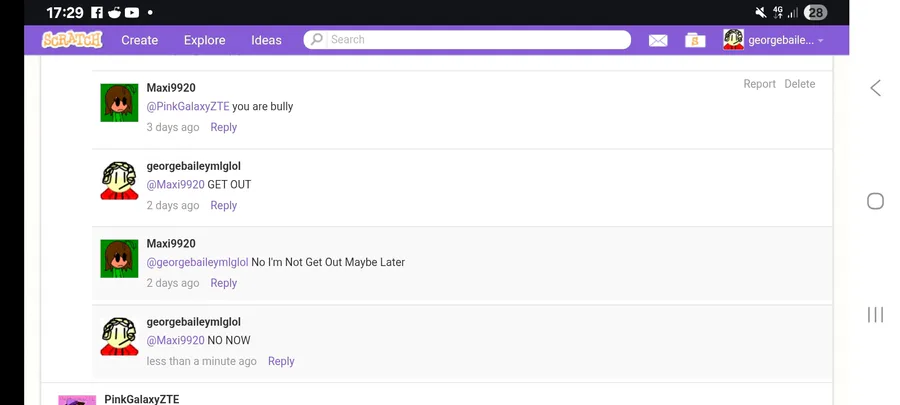Click the @PinkGalaxyZTE mention link
The width and height of the screenshot is (900, 405).
188,106
